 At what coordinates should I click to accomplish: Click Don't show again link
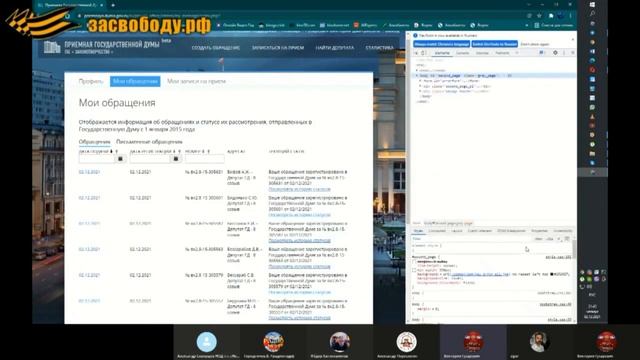pyautogui.click(x=535, y=44)
